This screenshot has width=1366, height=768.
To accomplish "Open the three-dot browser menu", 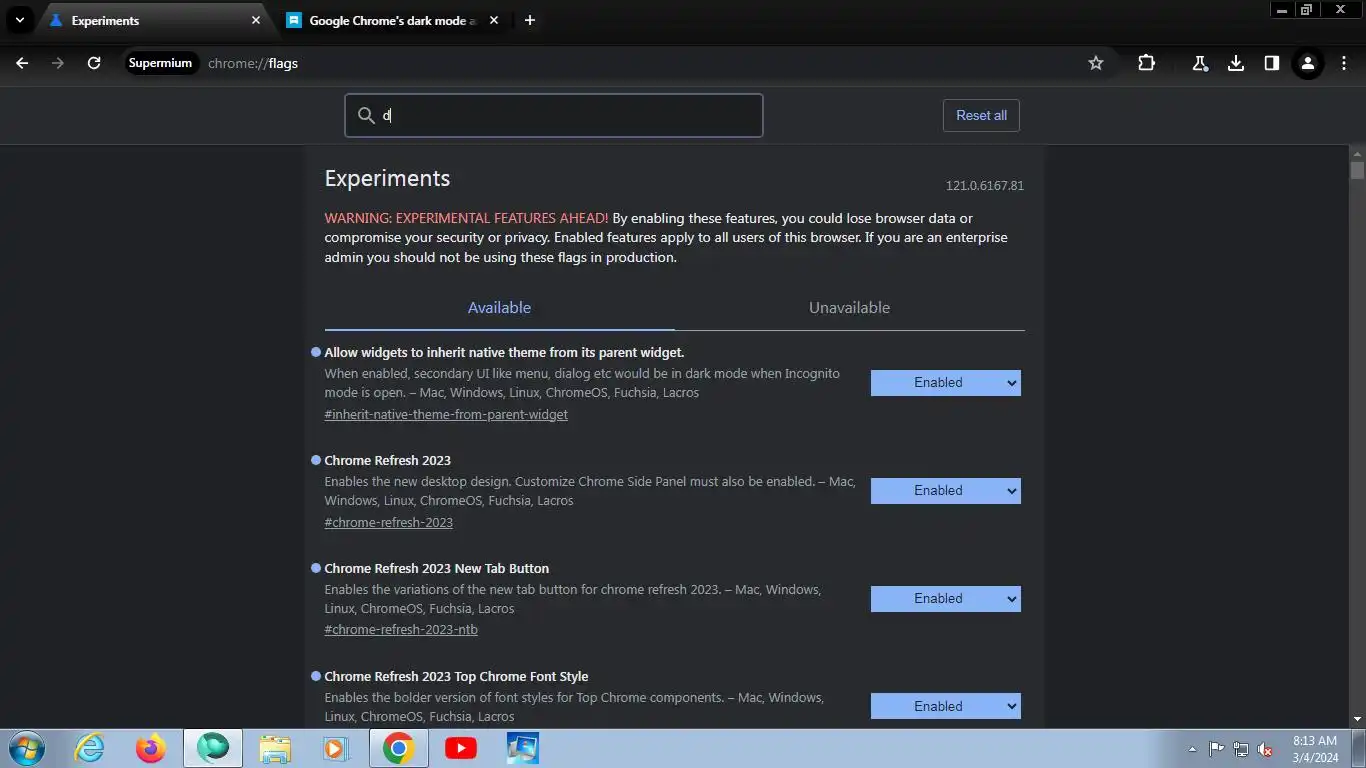I will pos(1344,63).
